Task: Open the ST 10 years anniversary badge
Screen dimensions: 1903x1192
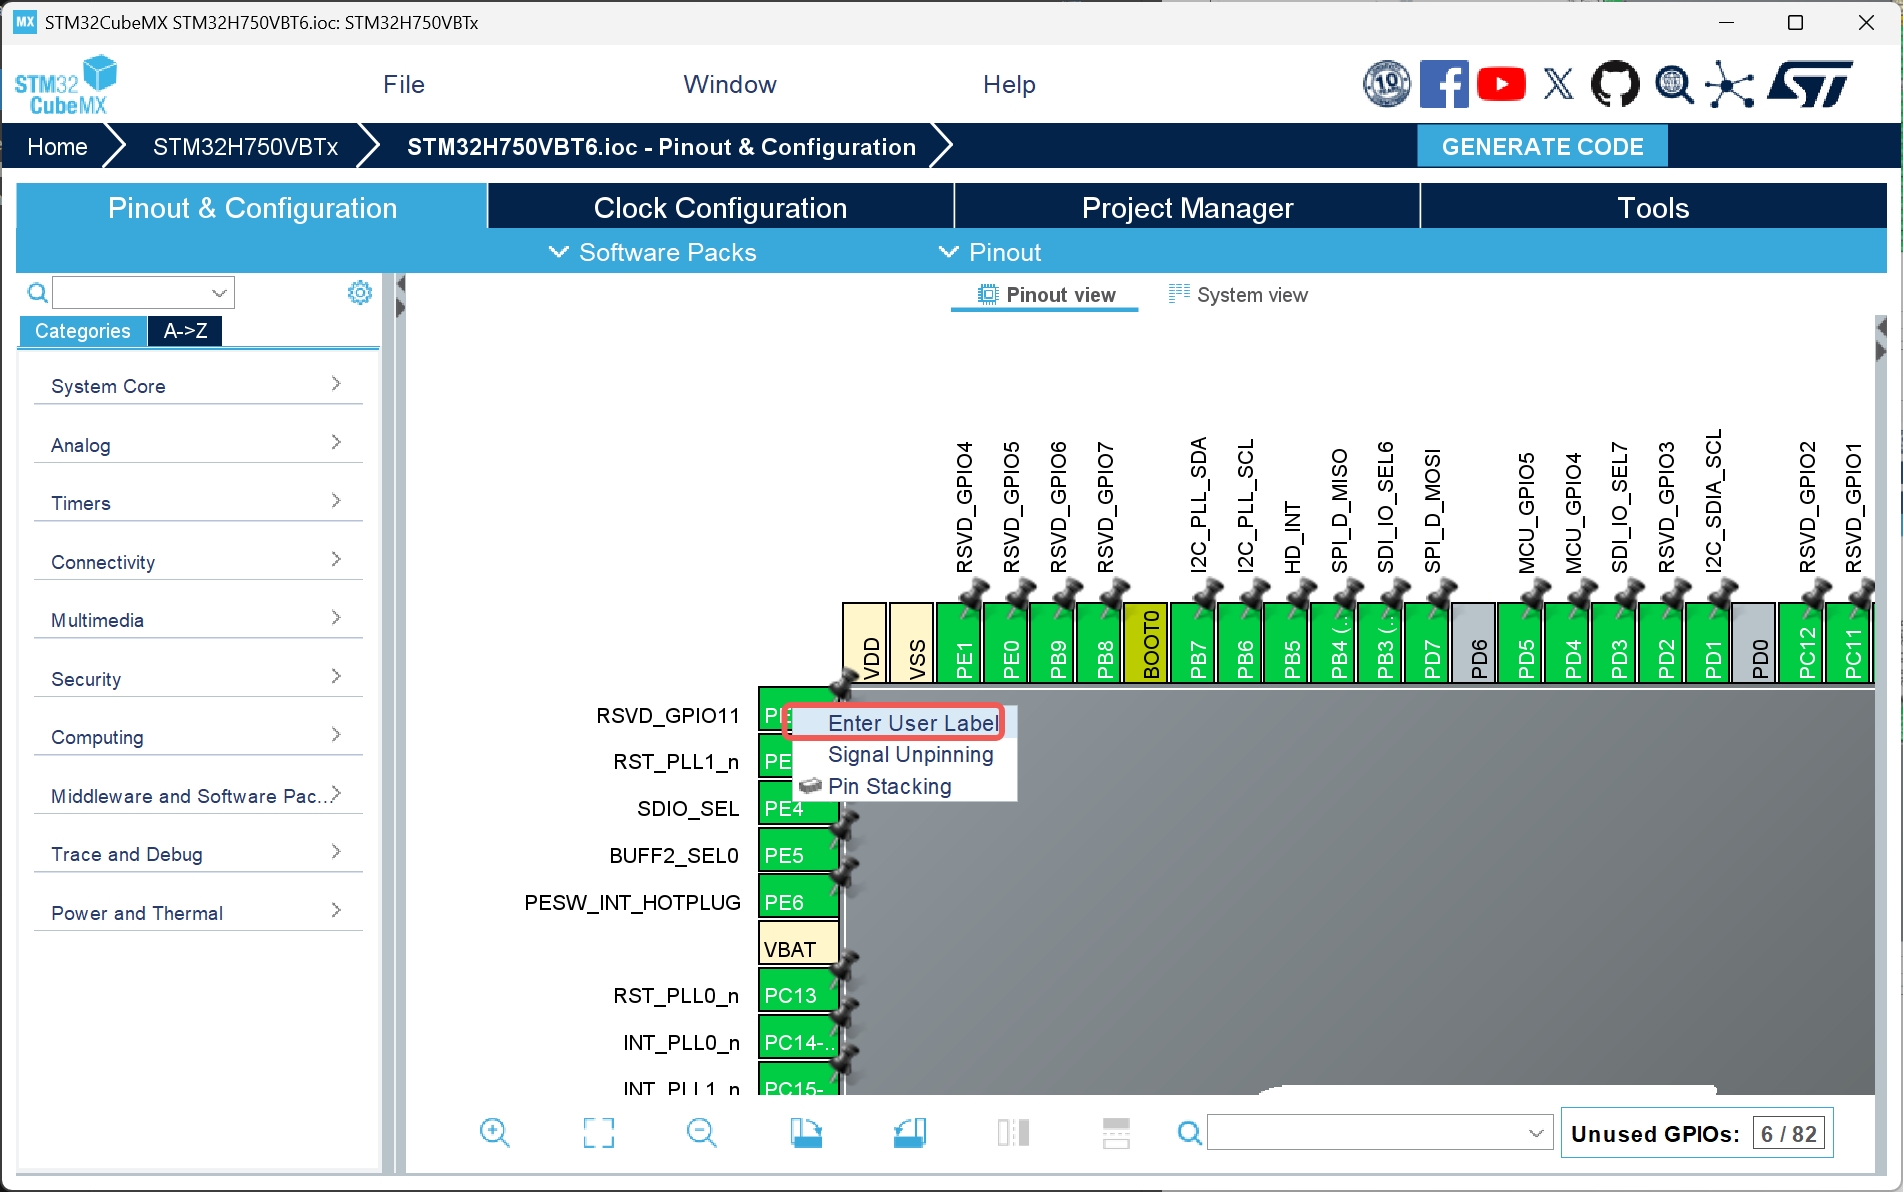Action: pos(1387,84)
